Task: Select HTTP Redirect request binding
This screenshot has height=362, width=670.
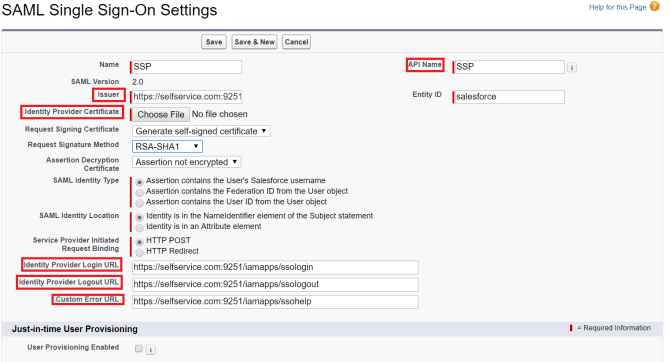Action: (139, 252)
